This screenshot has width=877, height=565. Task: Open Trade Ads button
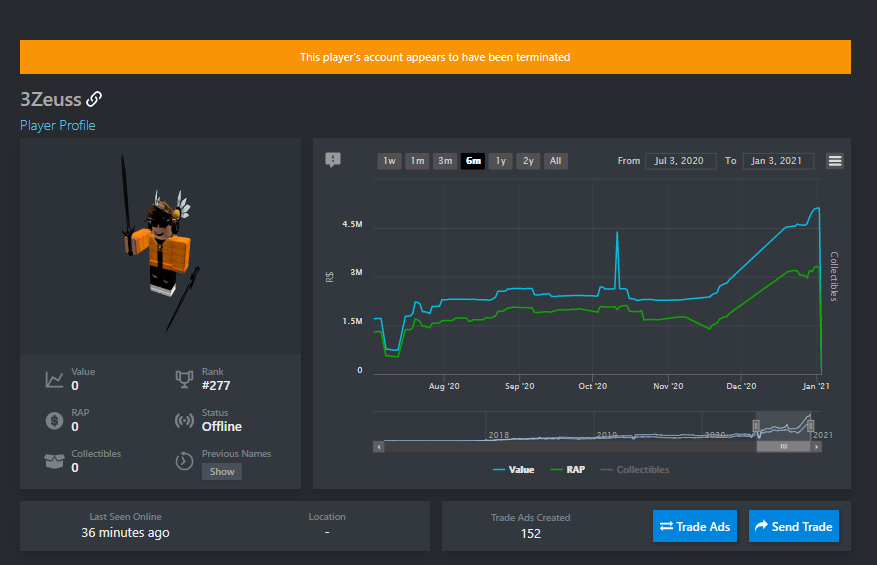coord(695,526)
